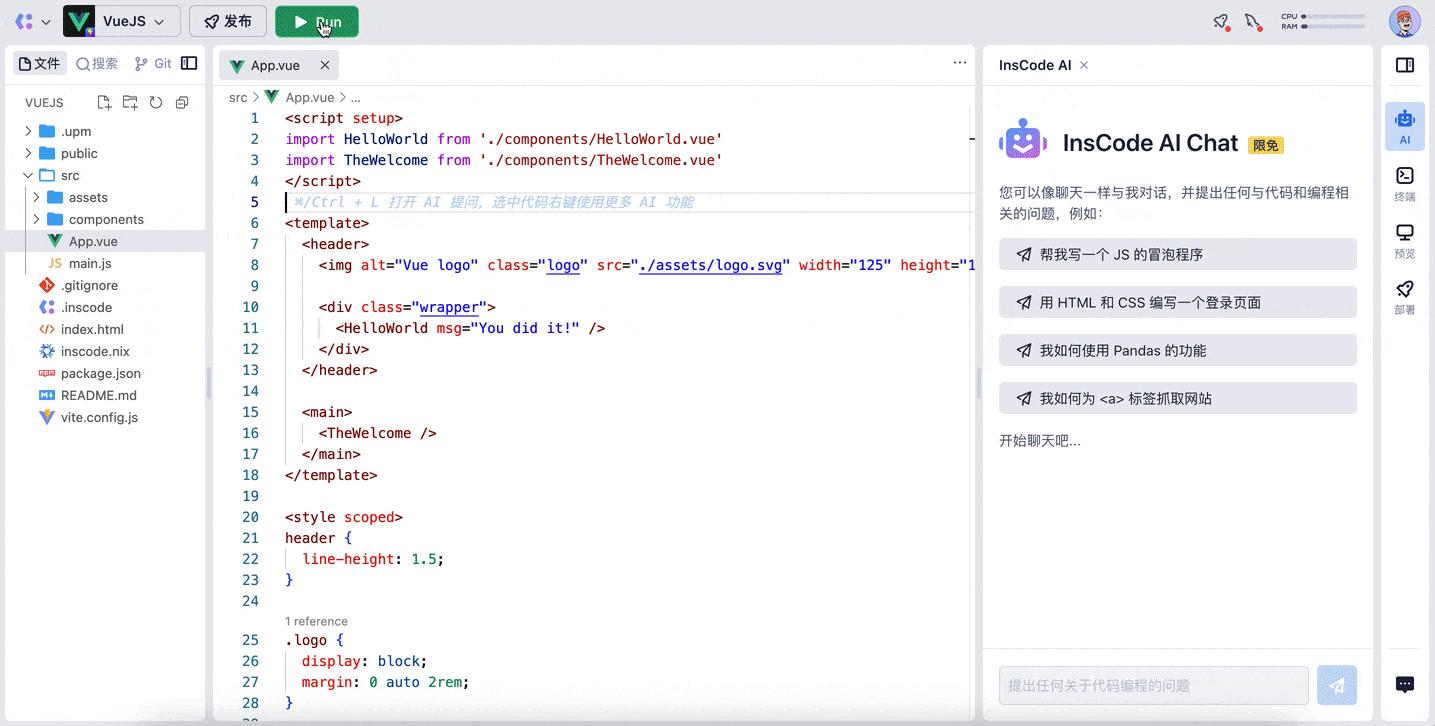Switch to the 文件 files tab
This screenshot has width=1435, height=726.
tap(40, 63)
